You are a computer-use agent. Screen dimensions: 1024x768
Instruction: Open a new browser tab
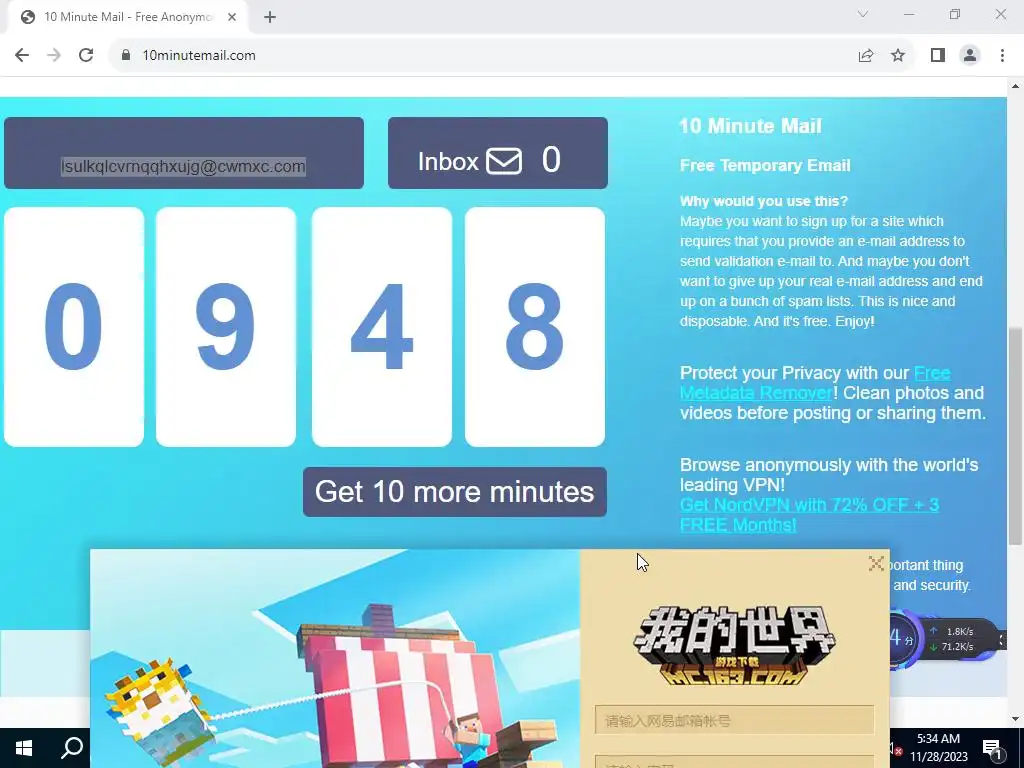pyautogui.click(x=270, y=18)
